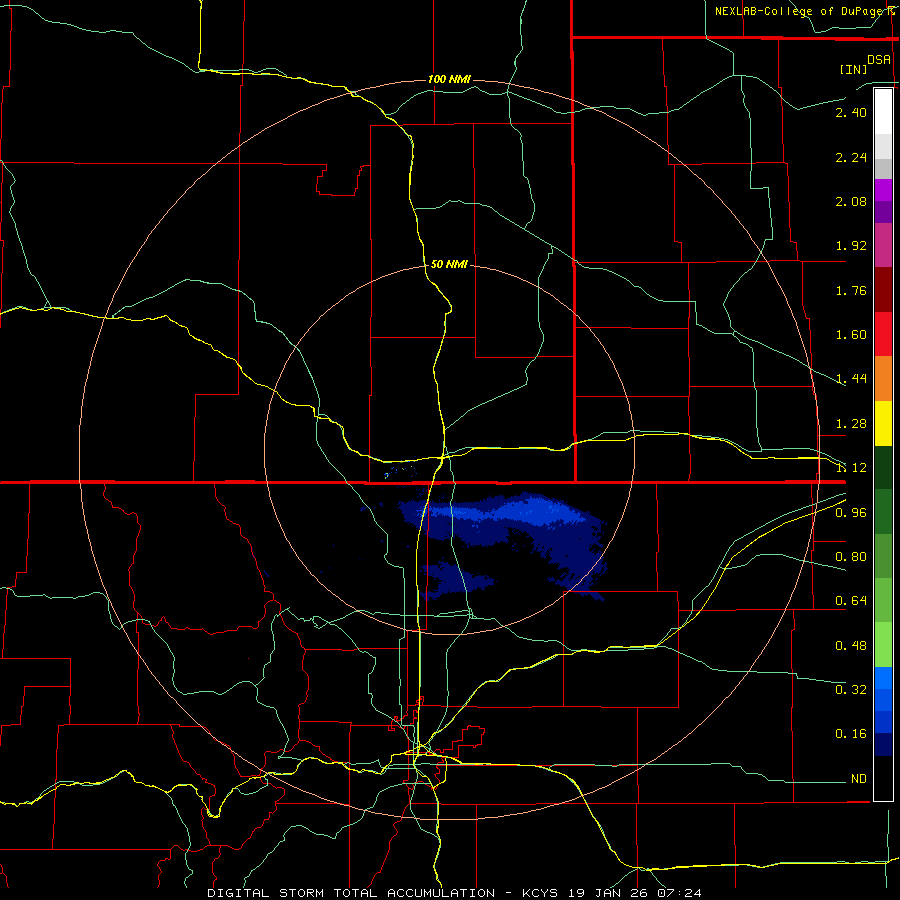Pick the lime green swatch near 0.48

click(x=883, y=645)
